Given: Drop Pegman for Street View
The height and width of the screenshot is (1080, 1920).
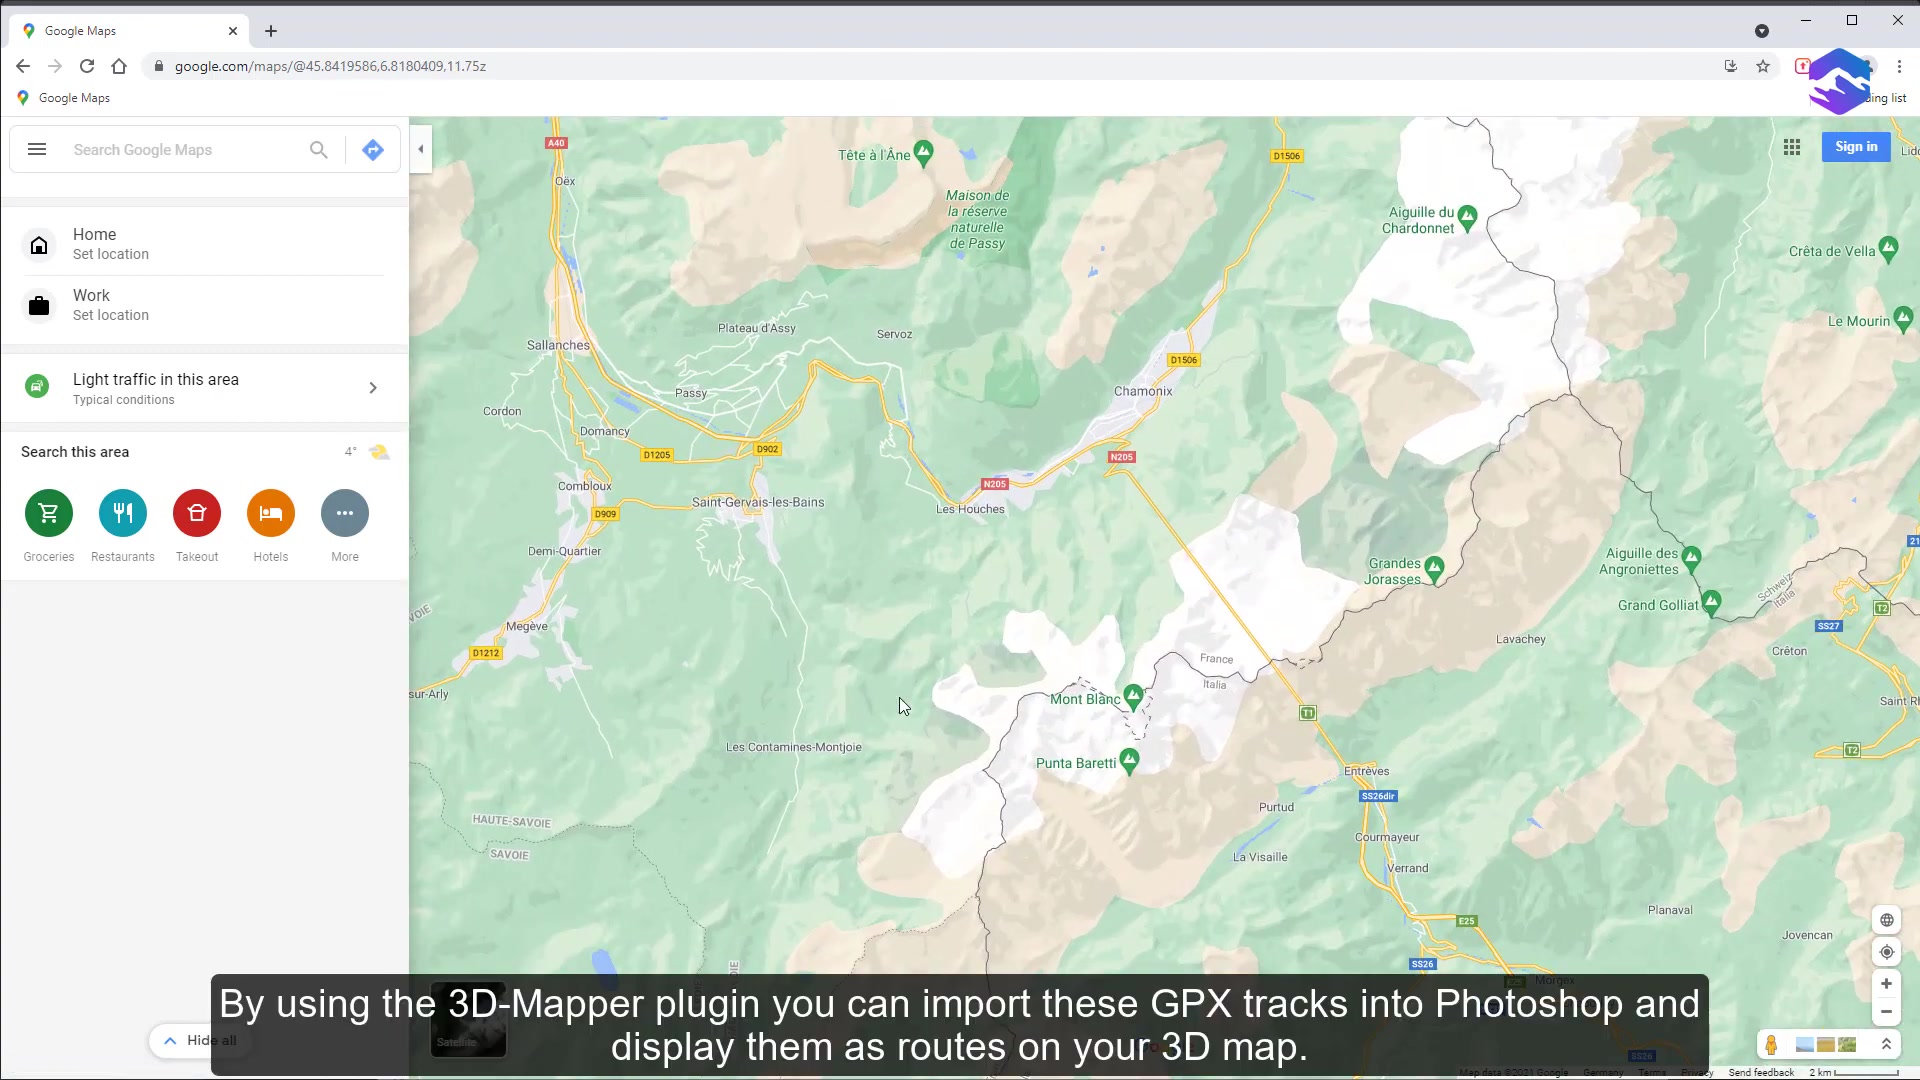Looking at the screenshot, I should pyautogui.click(x=1772, y=1044).
